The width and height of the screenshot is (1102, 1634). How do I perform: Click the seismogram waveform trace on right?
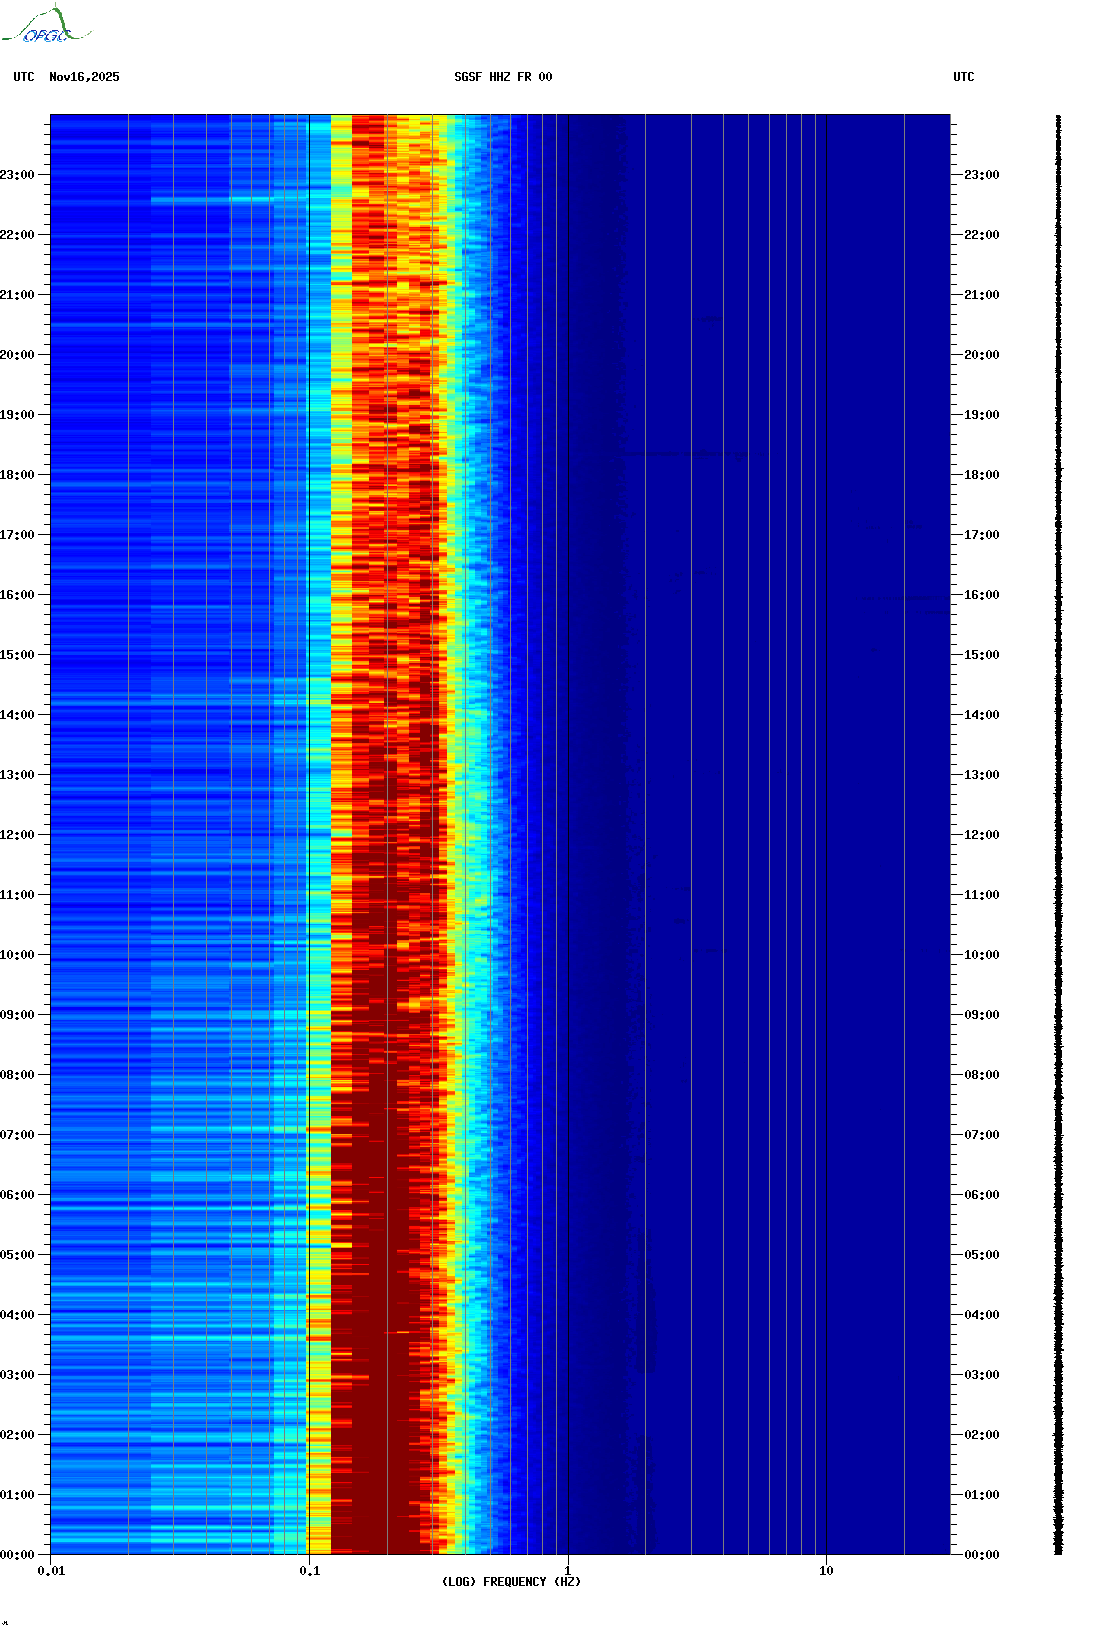coord(1058,835)
